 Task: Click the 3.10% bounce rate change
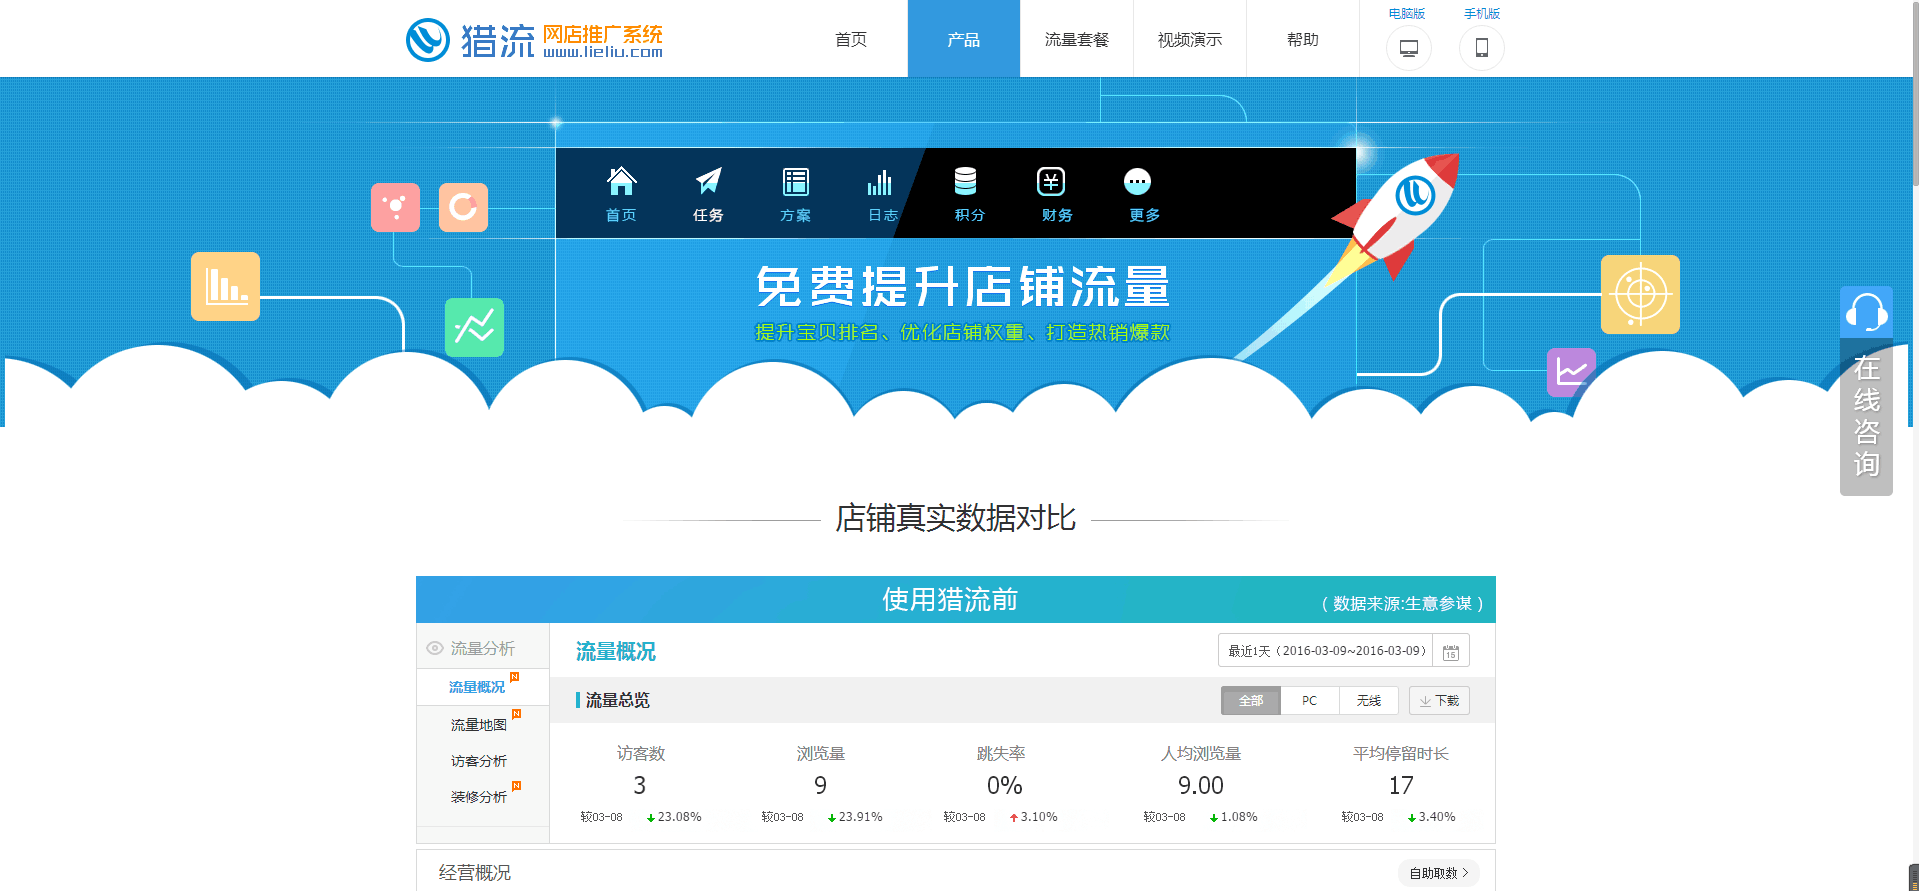(1039, 817)
